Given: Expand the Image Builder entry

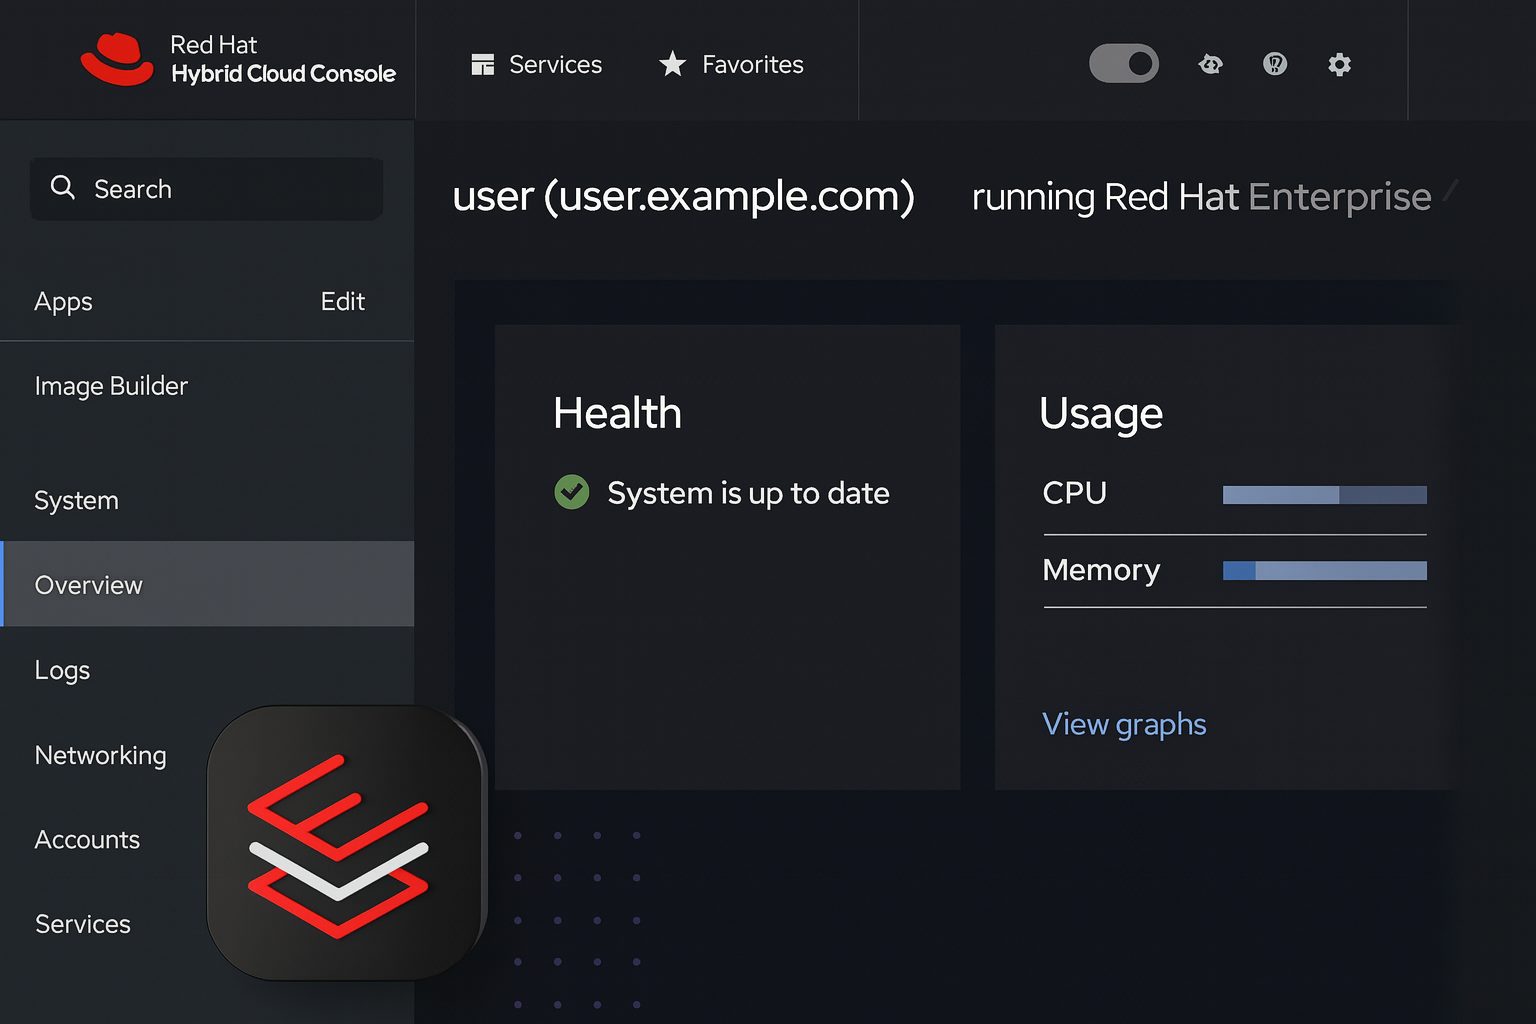Looking at the screenshot, I should click(x=111, y=386).
